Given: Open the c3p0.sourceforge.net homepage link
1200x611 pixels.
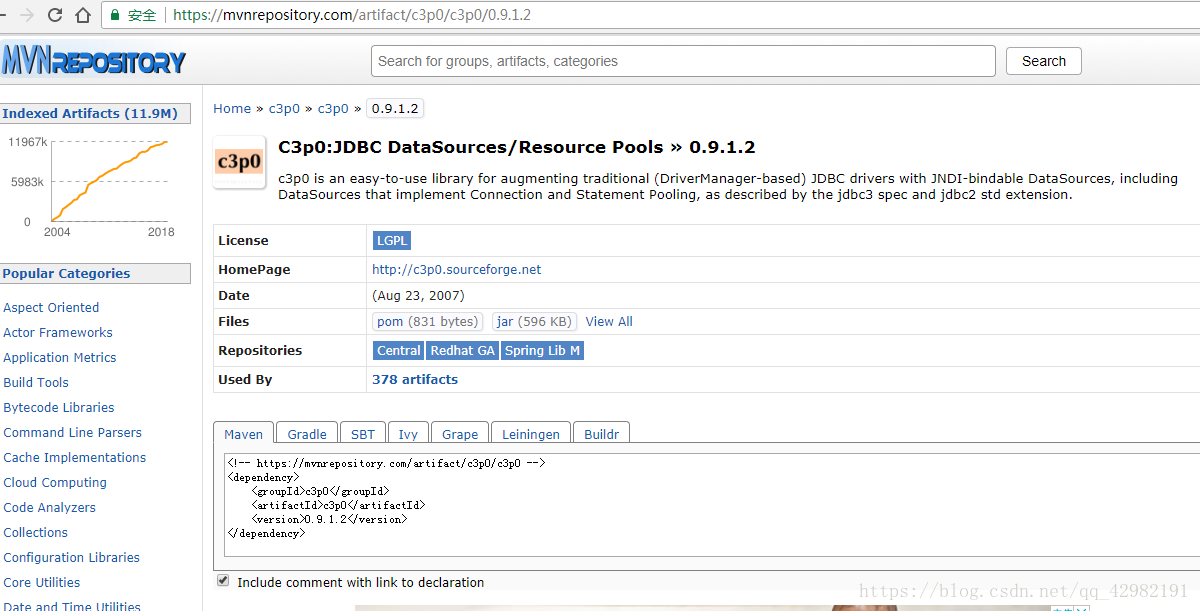Looking at the screenshot, I should 456,269.
